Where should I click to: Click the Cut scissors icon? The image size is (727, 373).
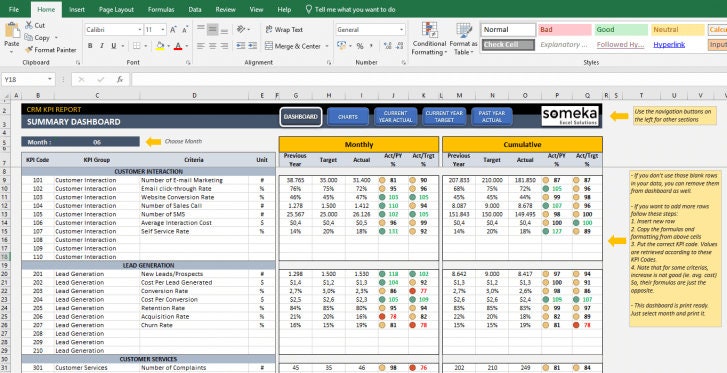click(x=29, y=25)
